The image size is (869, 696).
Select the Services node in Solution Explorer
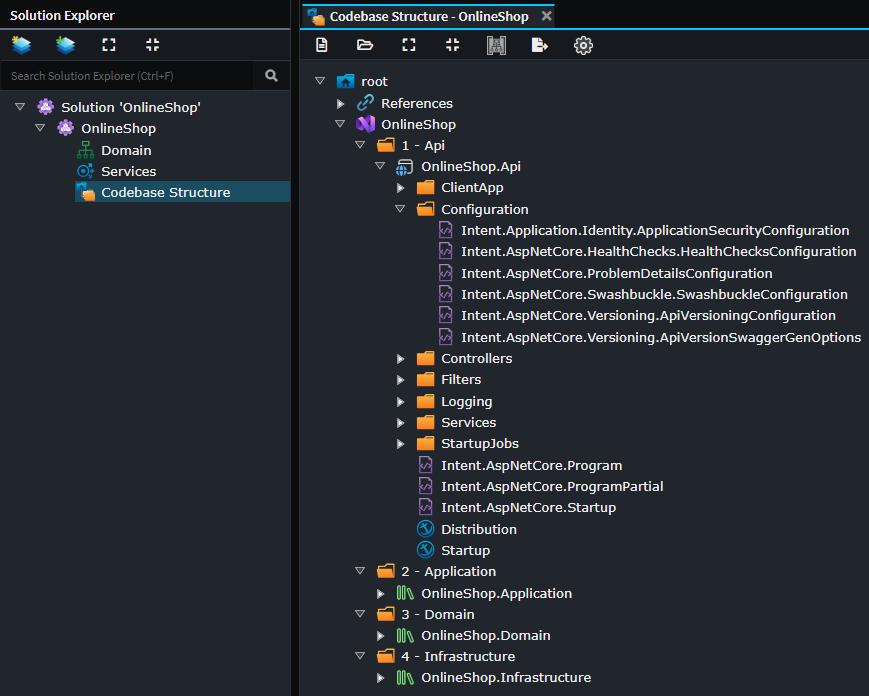[x=127, y=170]
